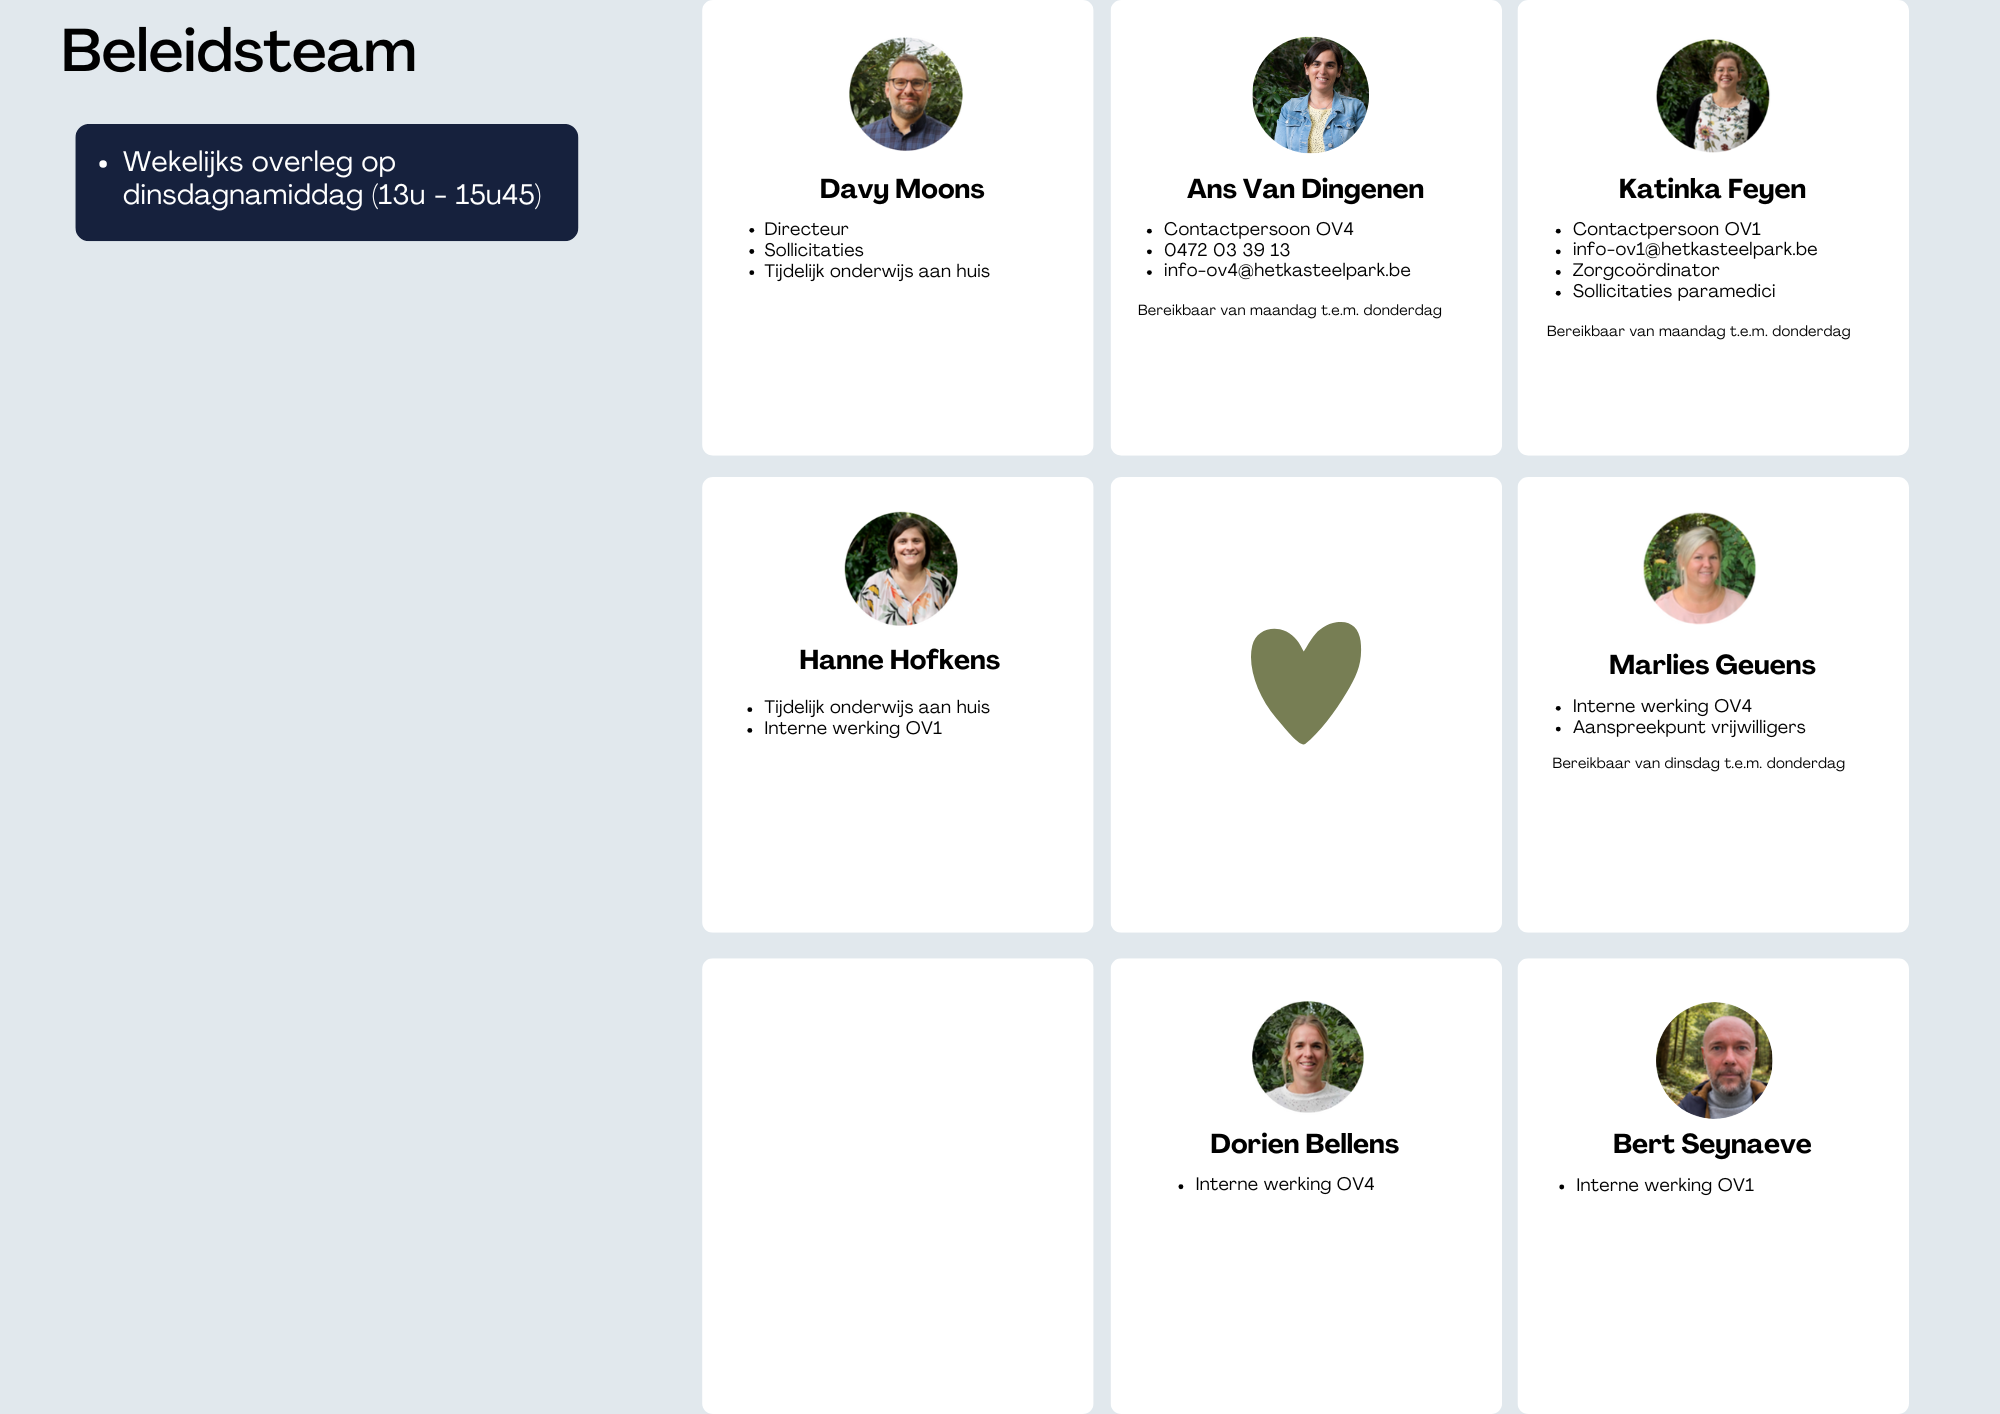Click the phone number 0472 03 39 13
Screen dimensions: 2000x1414
(x=1226, y=250)
